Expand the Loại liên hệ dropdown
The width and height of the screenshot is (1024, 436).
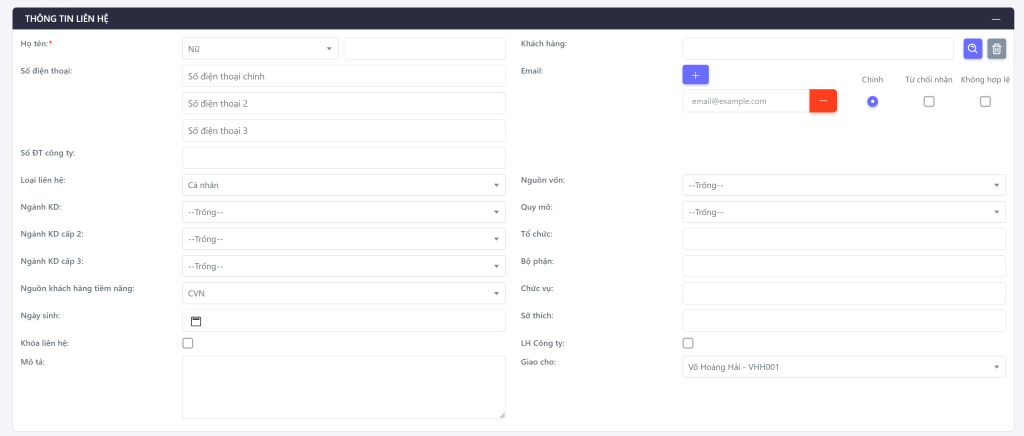coord(343,185)
